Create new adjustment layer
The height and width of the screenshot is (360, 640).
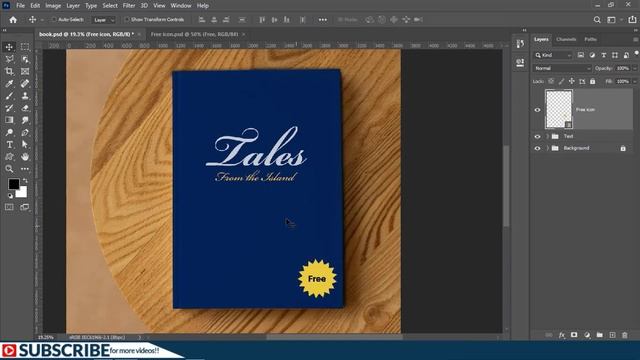587,335
